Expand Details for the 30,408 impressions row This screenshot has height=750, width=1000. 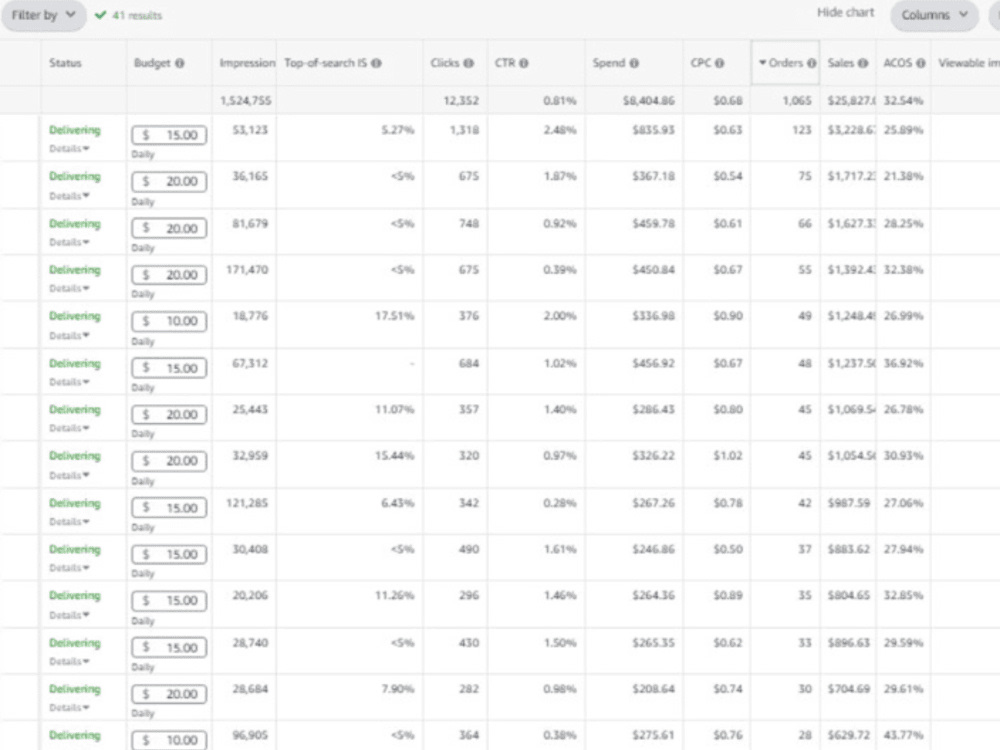pos(69,568)
